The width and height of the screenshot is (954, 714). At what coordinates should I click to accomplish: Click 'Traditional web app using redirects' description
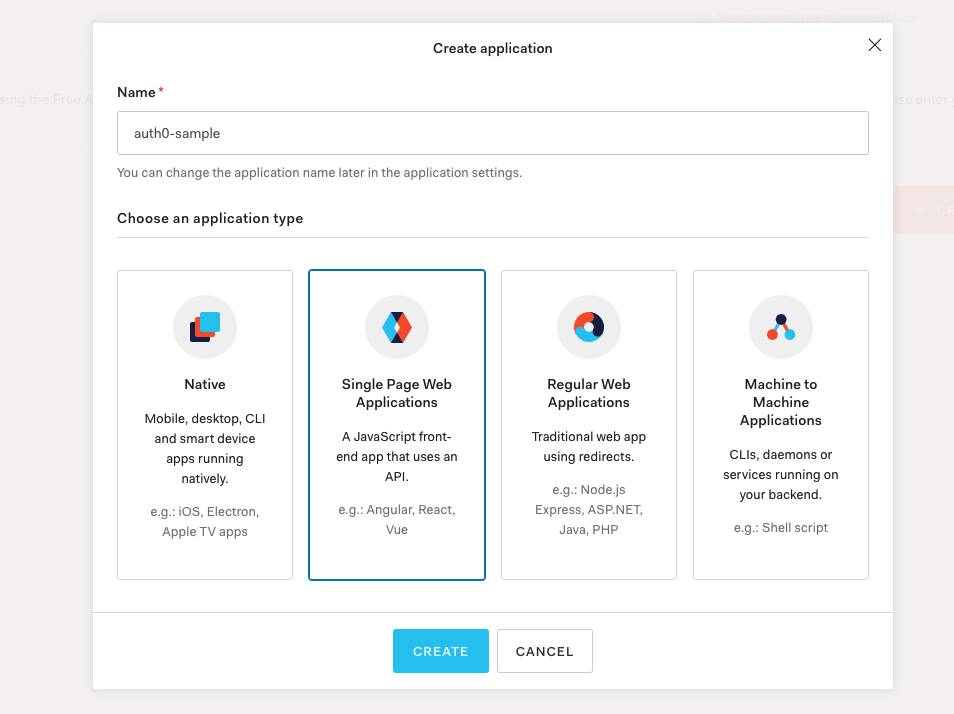(x=589, y=446)
